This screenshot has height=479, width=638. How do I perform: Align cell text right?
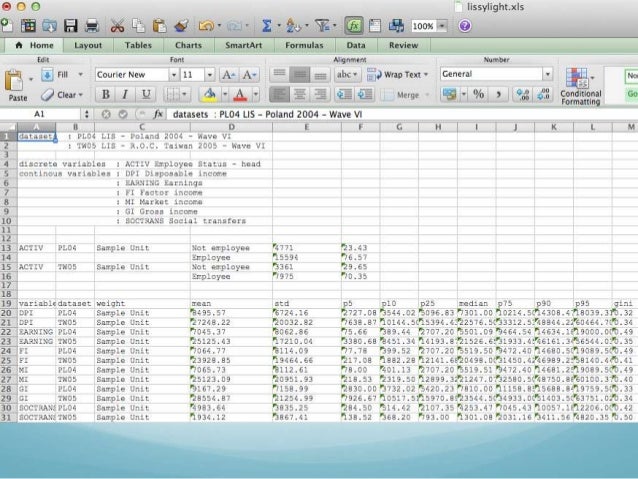tap(320, 94)
